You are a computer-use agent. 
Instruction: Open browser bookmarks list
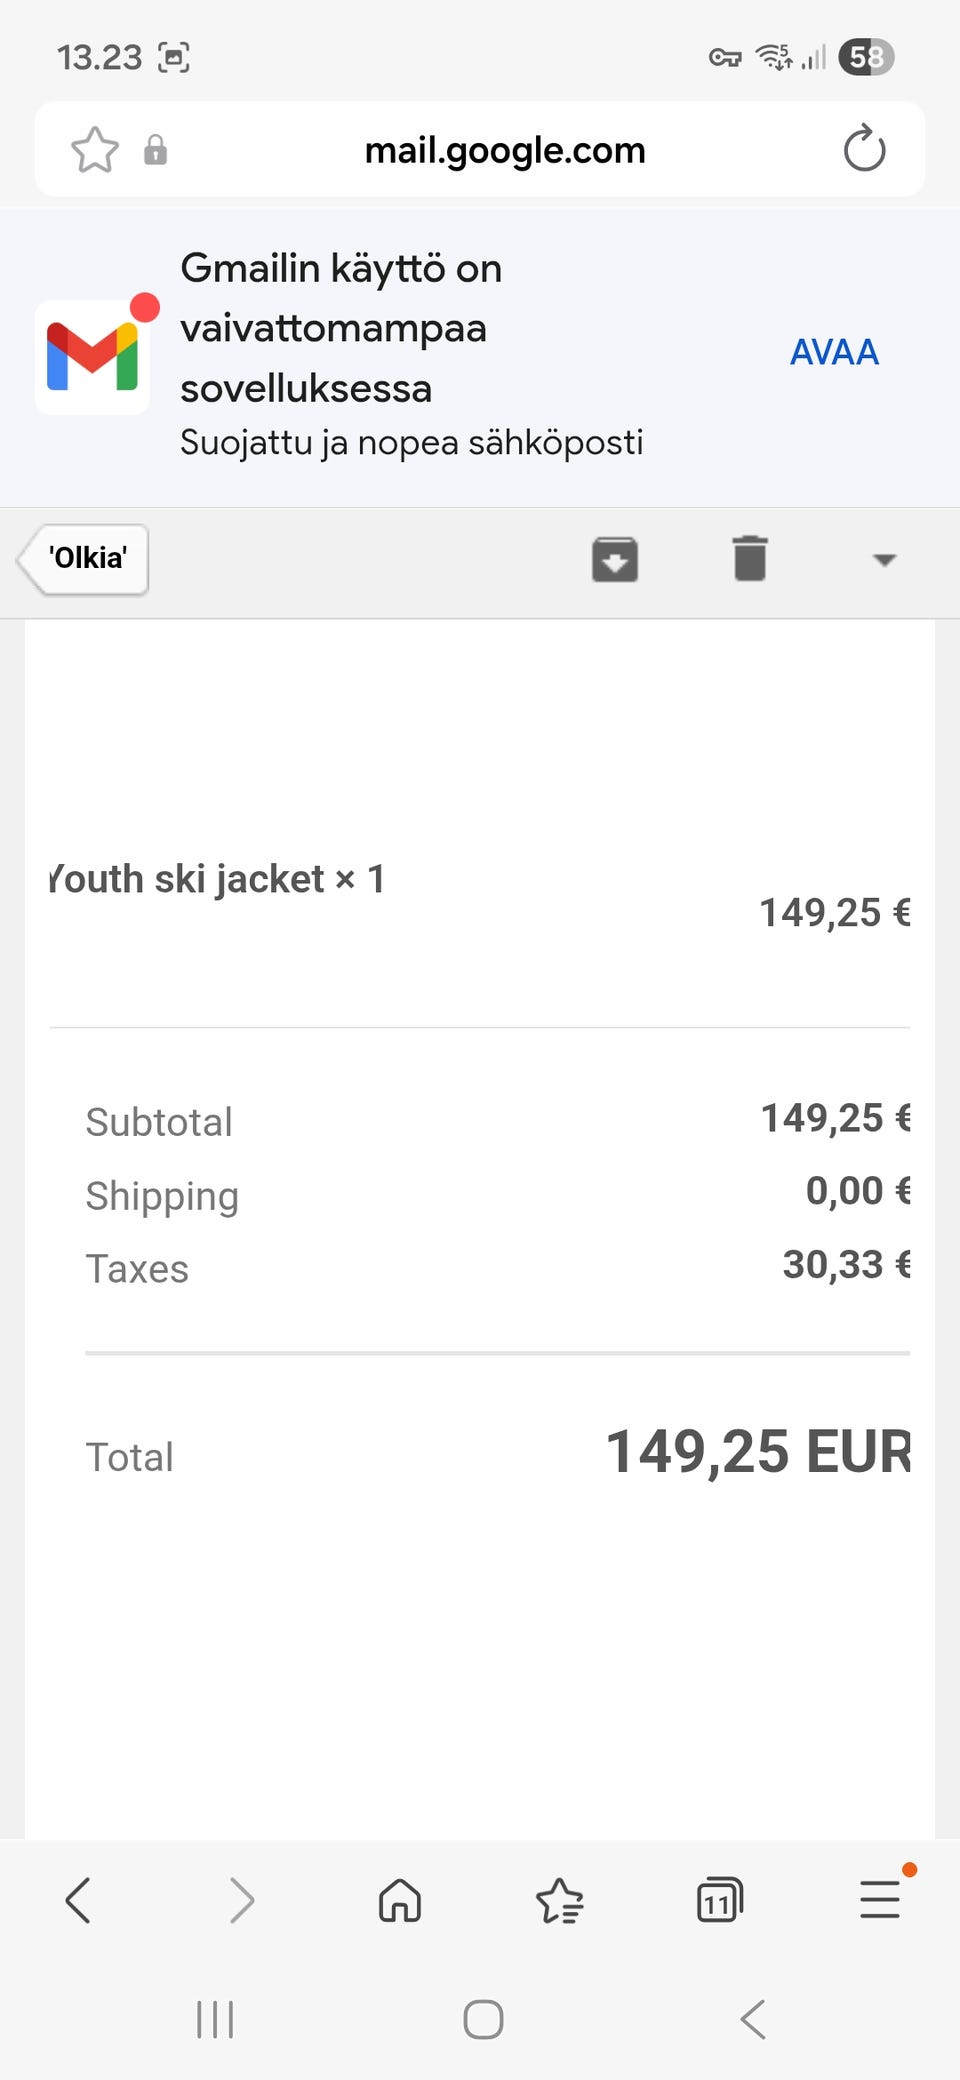click(559, 1900)
